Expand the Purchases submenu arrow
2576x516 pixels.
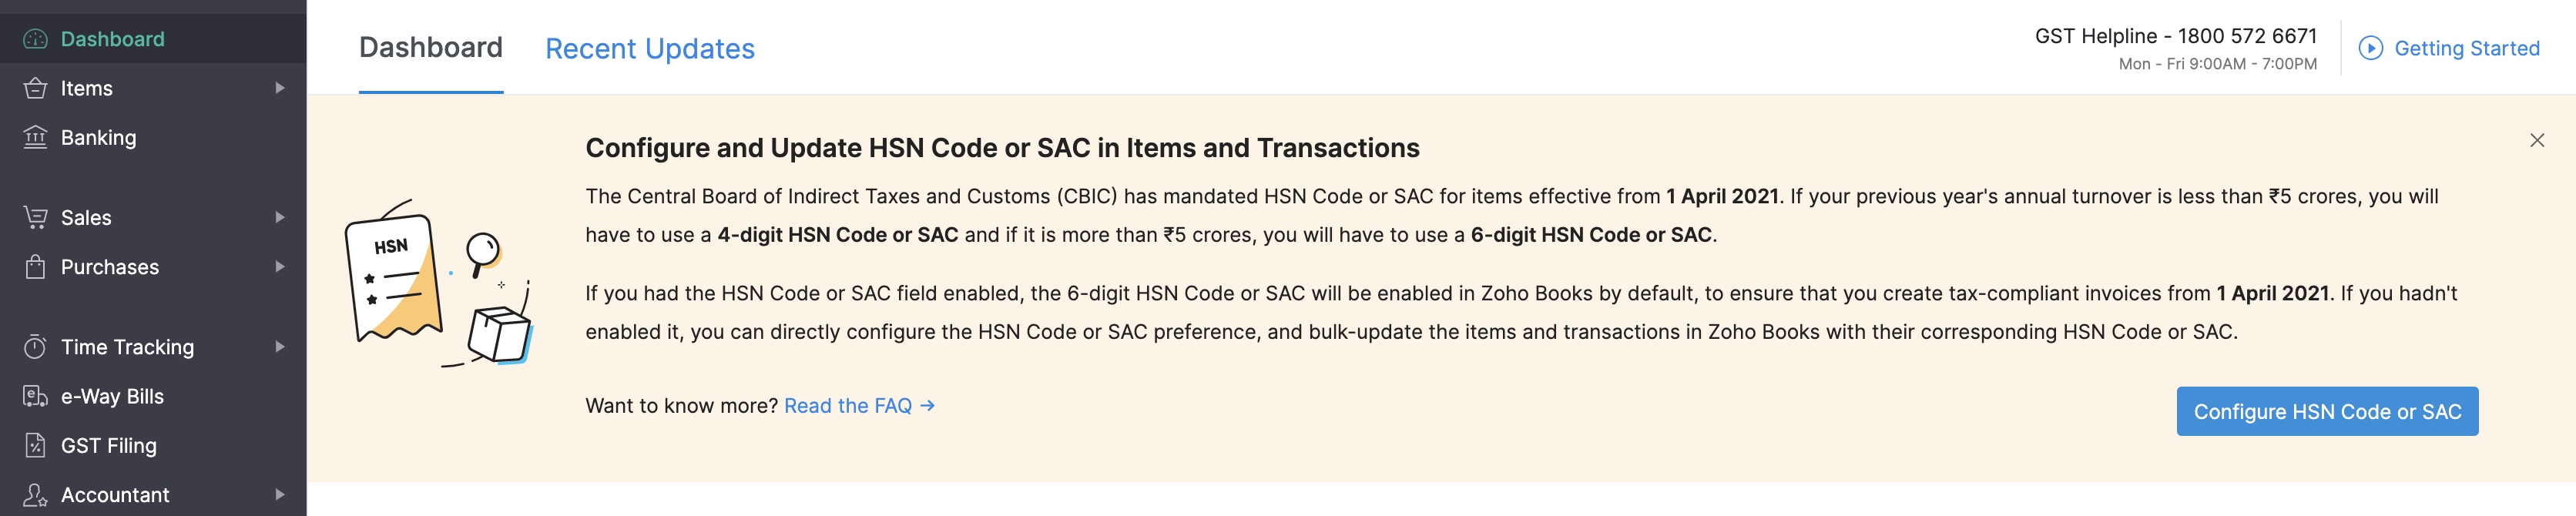pyautogui.click(x=280, y=267)
